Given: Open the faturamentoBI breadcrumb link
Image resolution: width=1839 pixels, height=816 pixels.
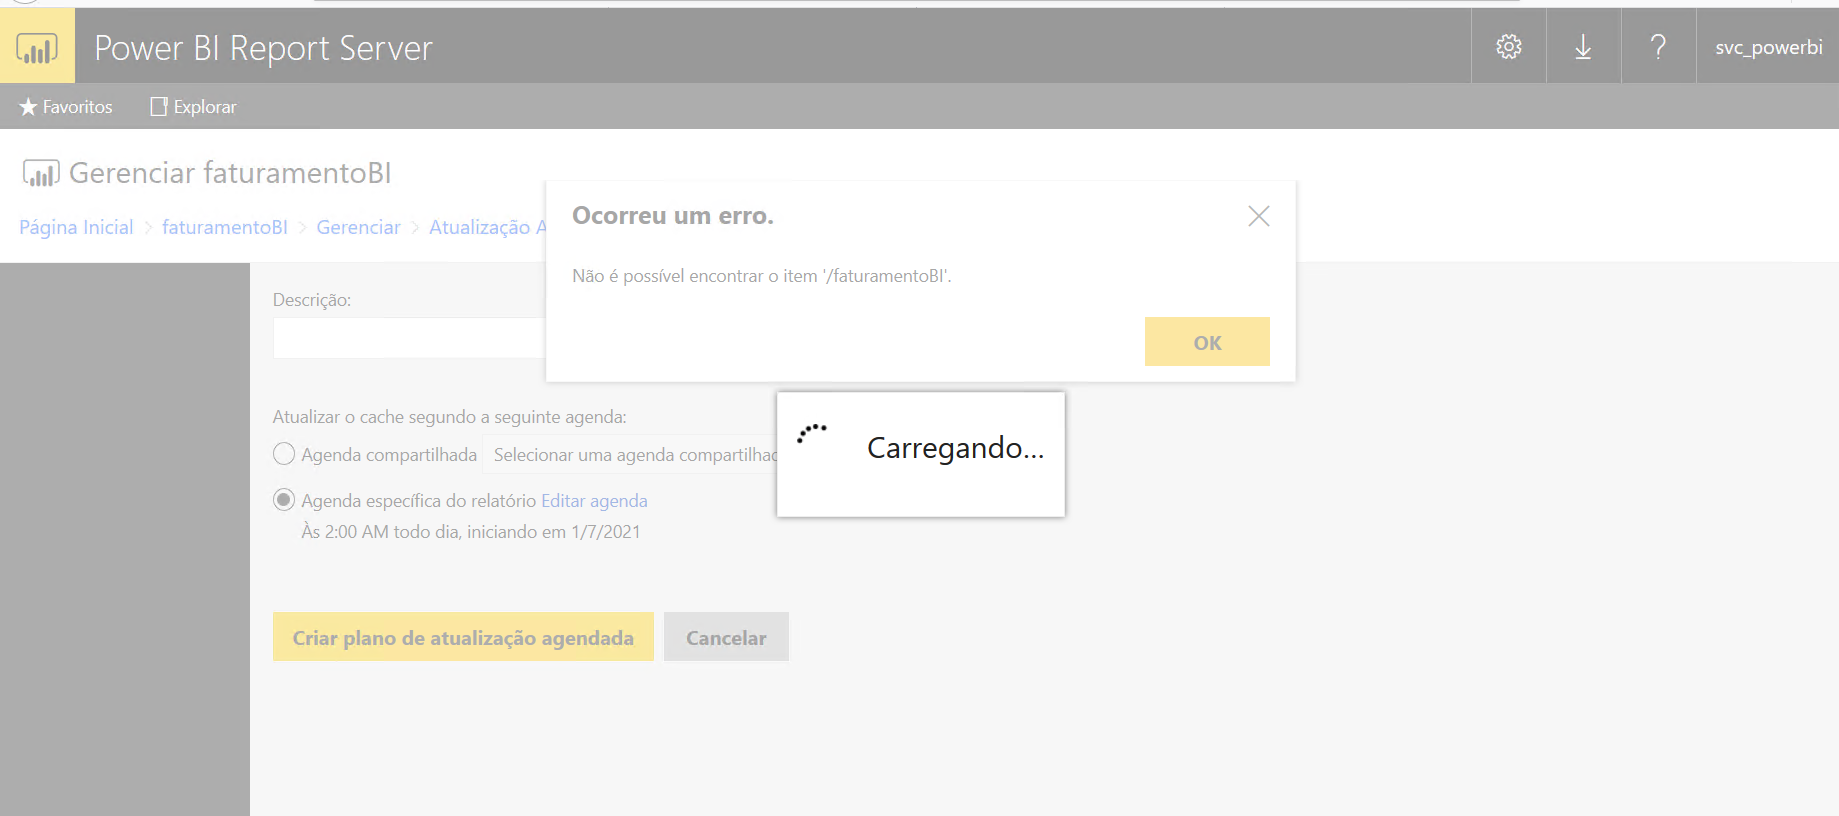Looking at the screenshot, I should click(x=225, y=227).
